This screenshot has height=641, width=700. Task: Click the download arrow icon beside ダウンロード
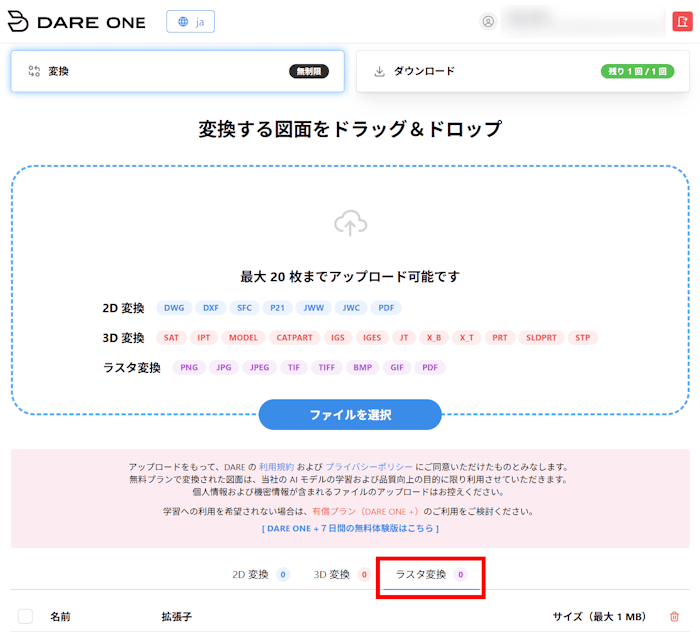pyautogui.click(x=379, y=71)
